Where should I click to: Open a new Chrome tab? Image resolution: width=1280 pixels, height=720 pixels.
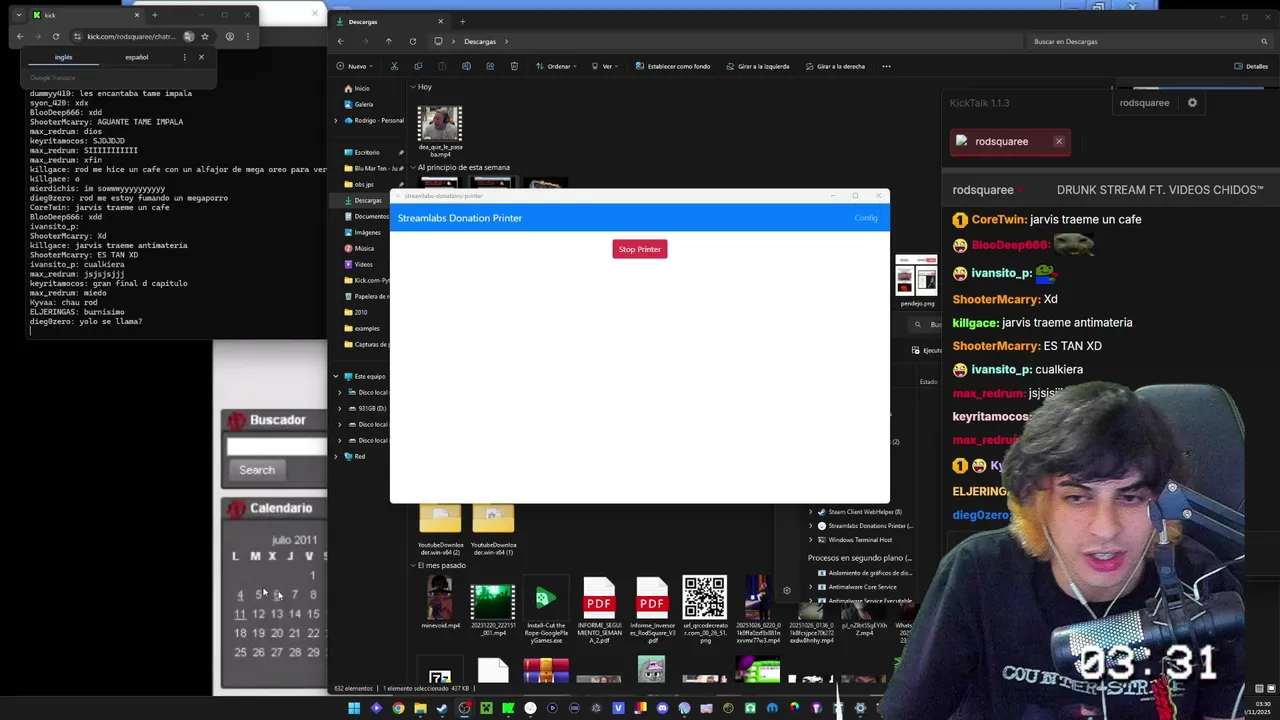(154, 15)
